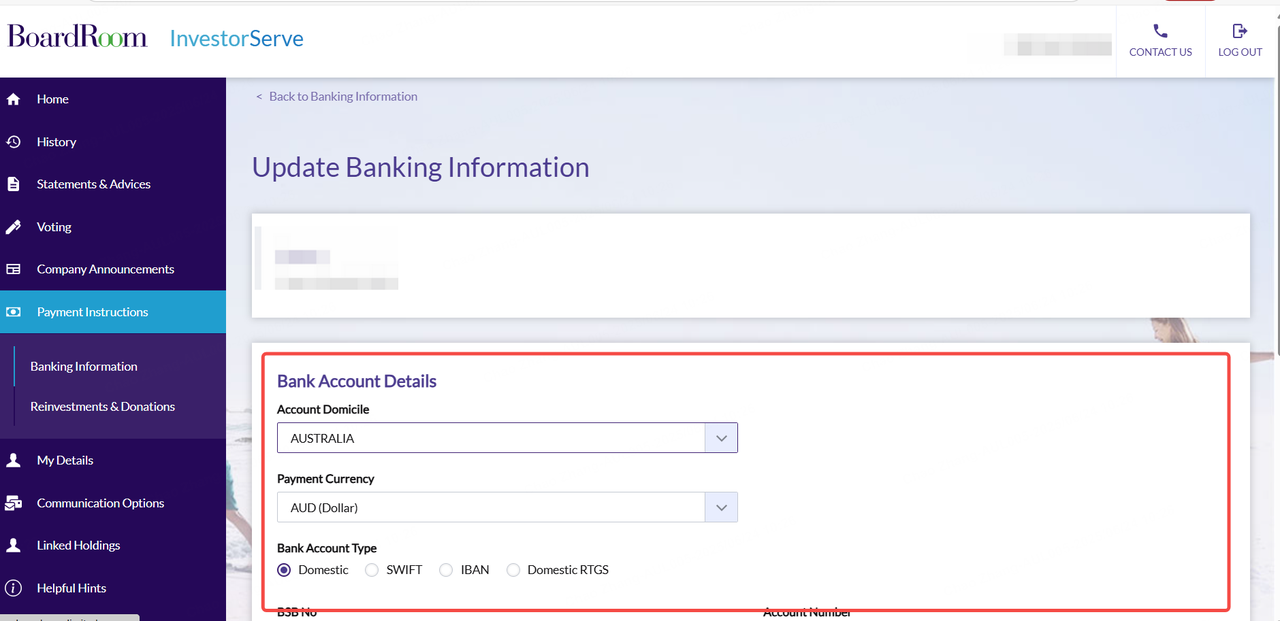Open Payment Instructions menu item

[113, 312]
